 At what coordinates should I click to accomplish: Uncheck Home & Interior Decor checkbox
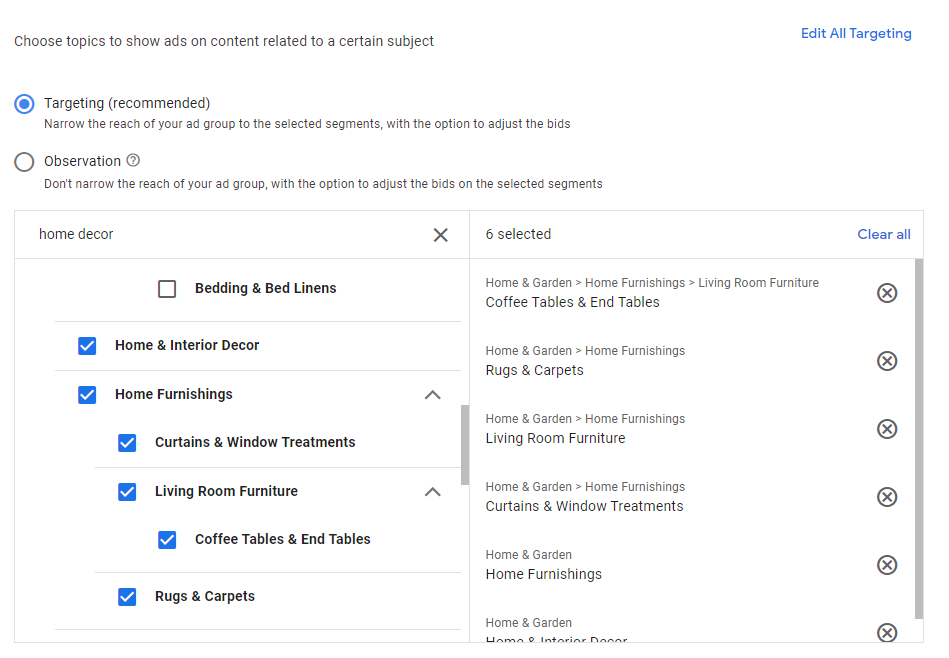[x=87, y=346]
